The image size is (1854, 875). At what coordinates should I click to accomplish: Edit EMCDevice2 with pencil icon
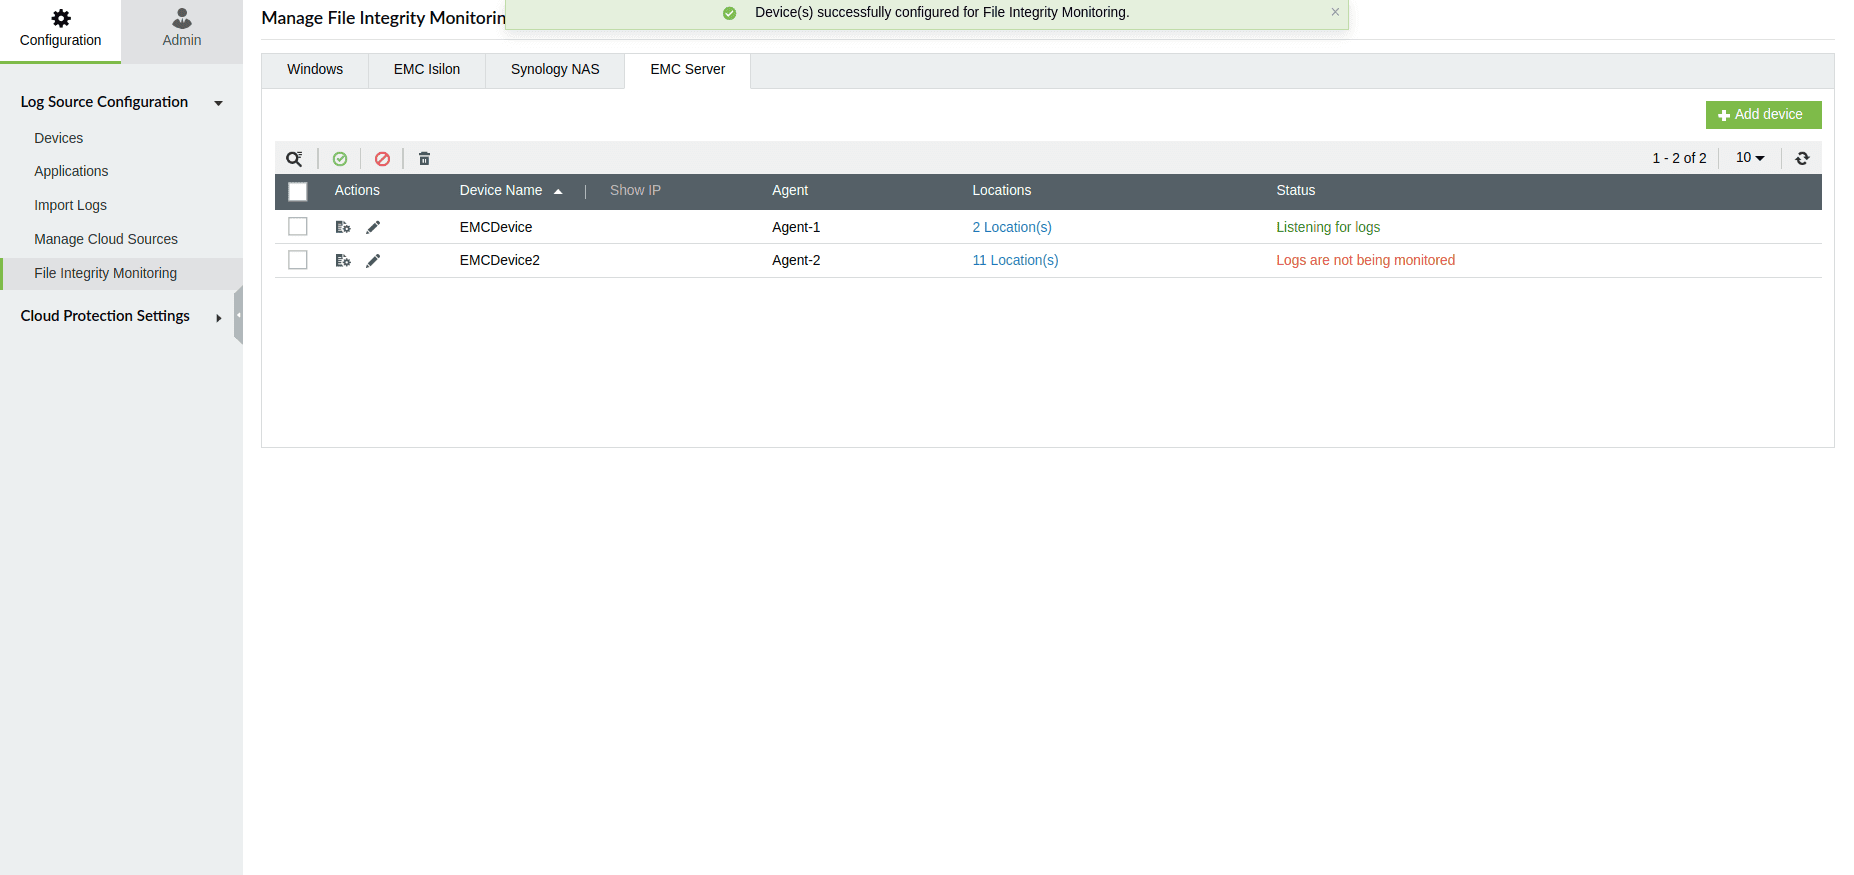[373, 260]
